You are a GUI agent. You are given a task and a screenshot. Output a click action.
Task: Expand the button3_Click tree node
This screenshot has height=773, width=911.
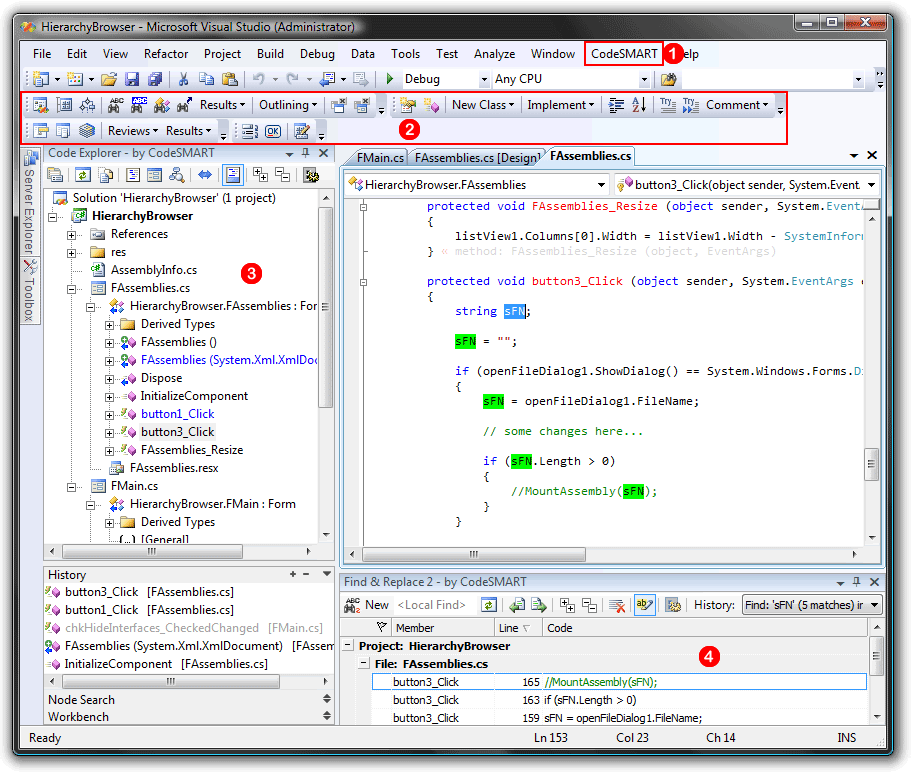coord(109,433)
